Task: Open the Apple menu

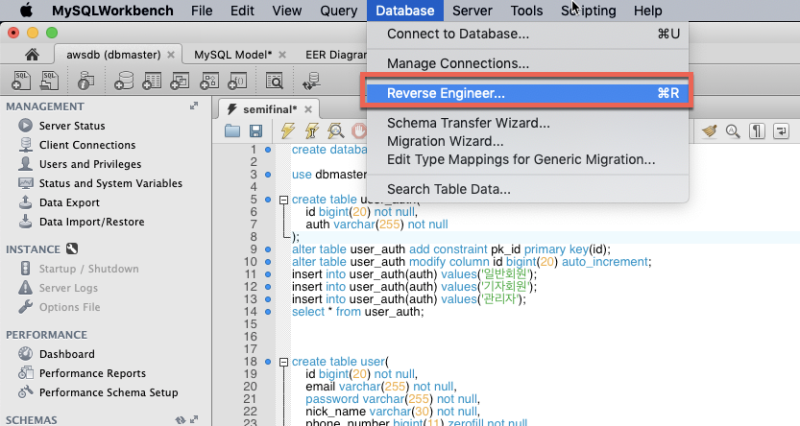Action: (26, 10)
